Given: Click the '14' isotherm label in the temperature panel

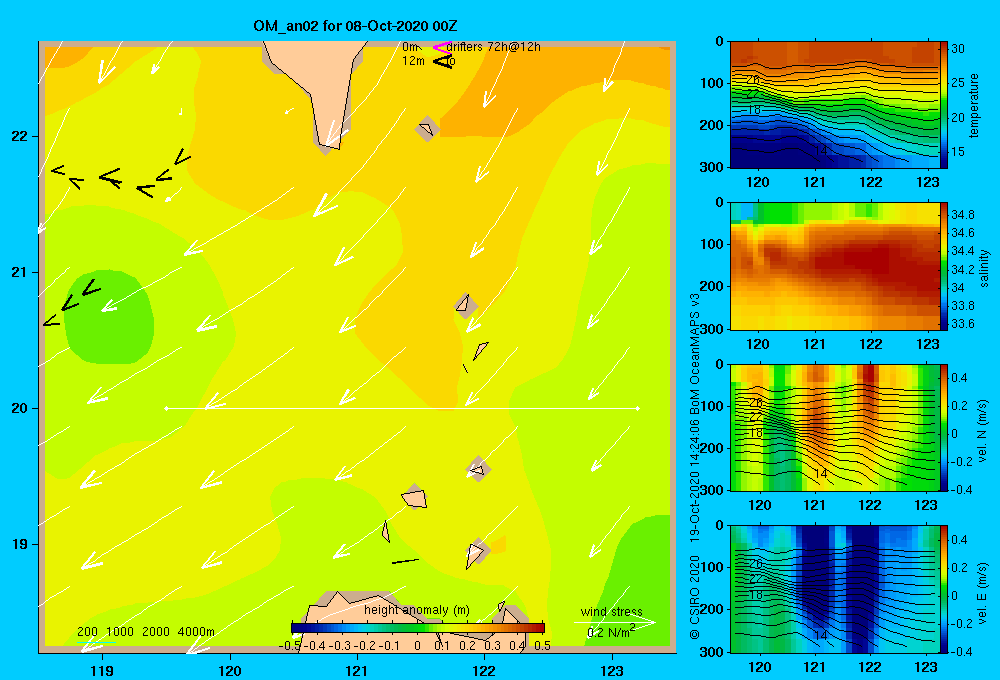Looking at the screenshot, I should click(x=821, y=151).
